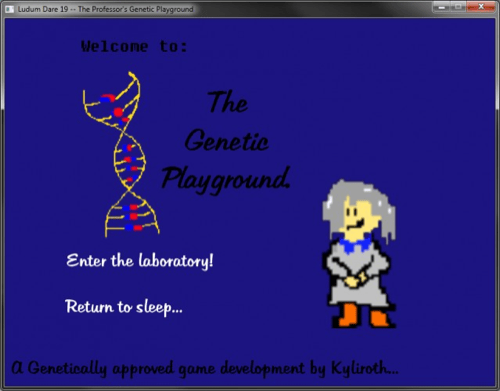Viewport: 500px width, 391px height.
Task: Click the DNA double helix graphic
Action: click(121, 154)
